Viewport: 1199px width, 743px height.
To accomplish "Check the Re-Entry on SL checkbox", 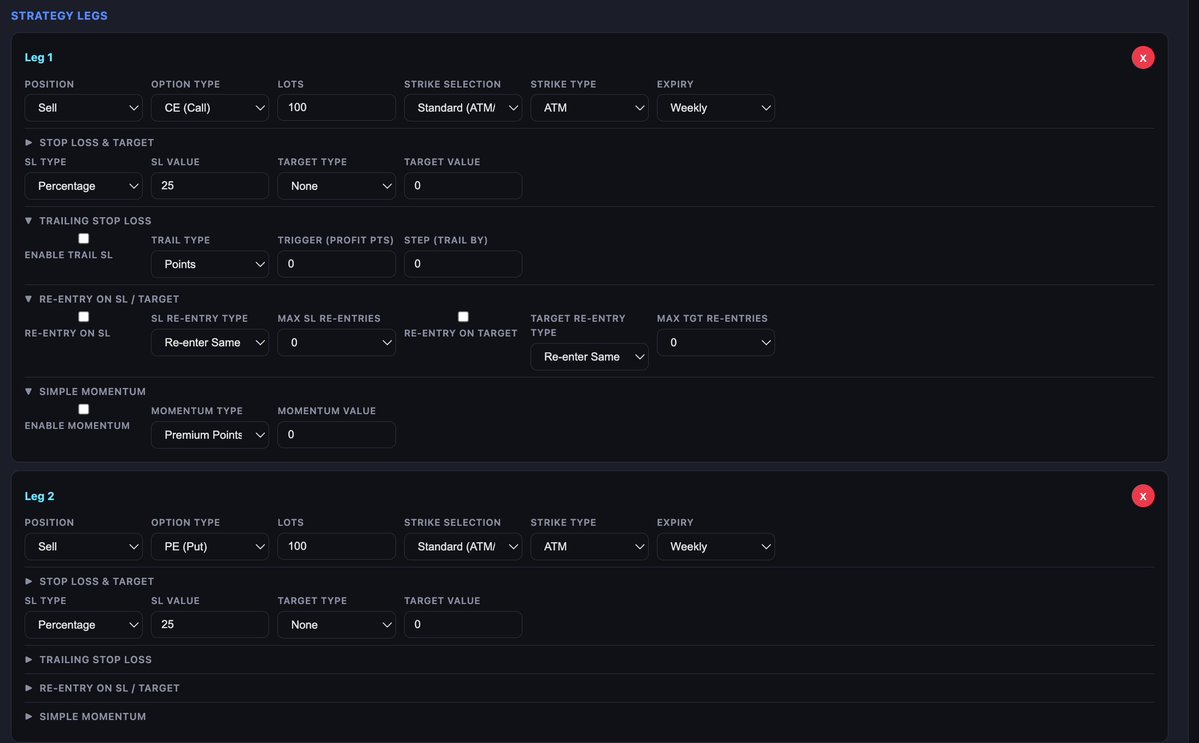I will tap(83, 316).
